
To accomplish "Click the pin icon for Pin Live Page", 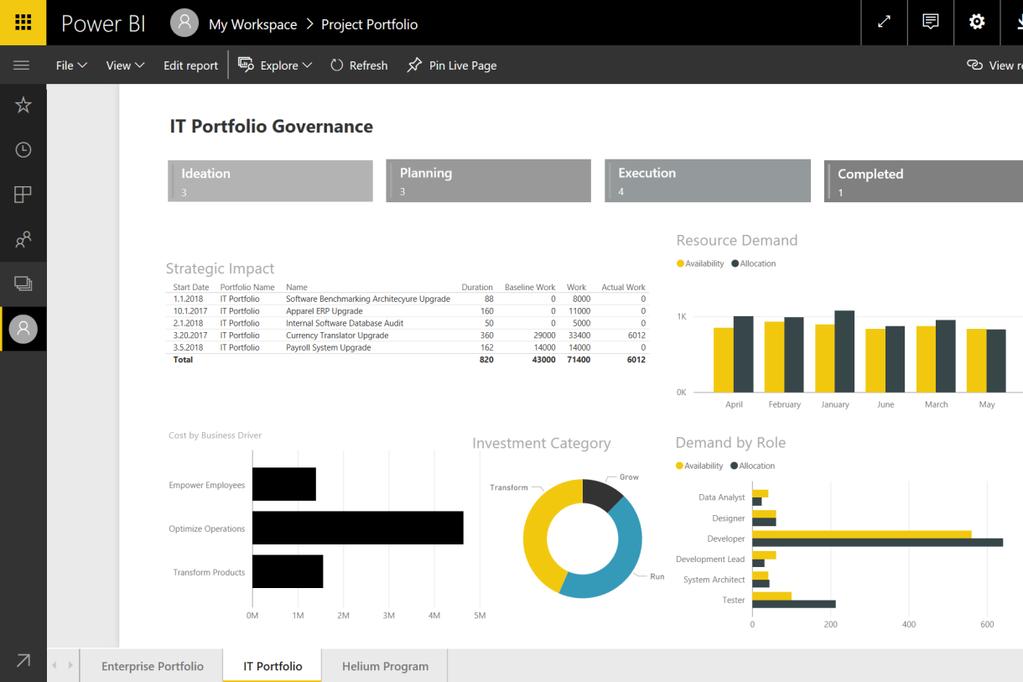I will coord(414,65).
